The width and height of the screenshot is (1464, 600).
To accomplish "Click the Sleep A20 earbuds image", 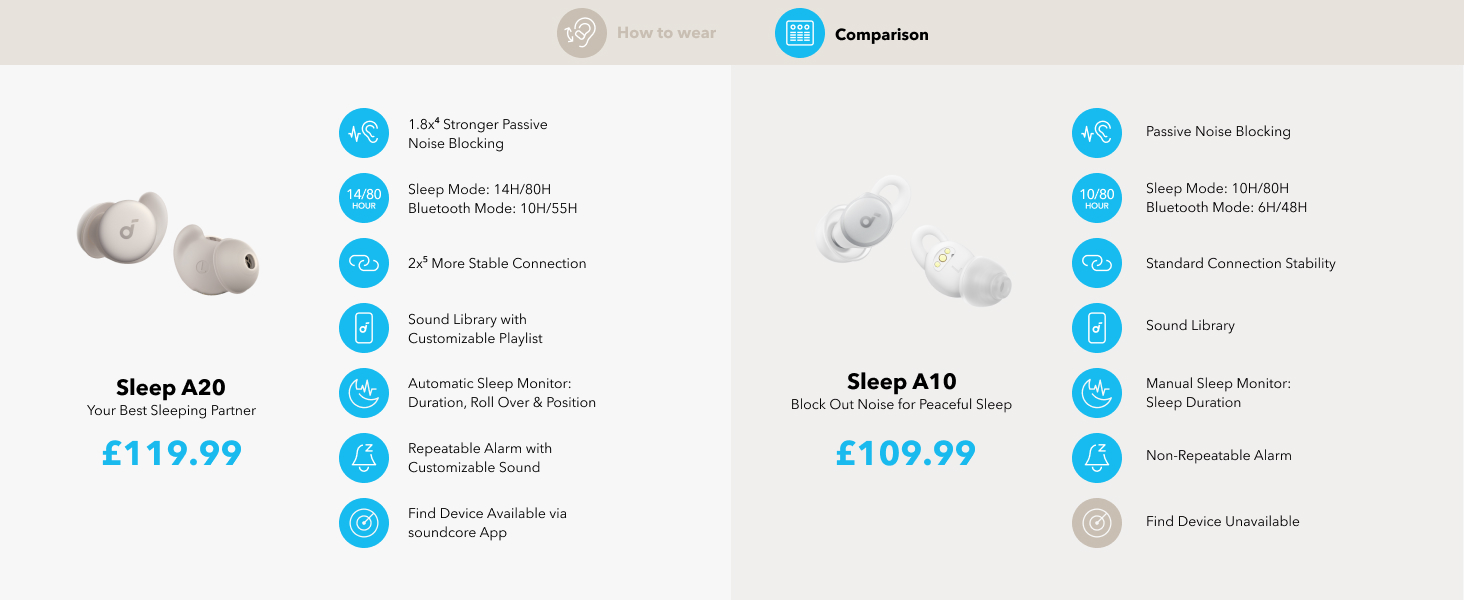I will [169, 243].
